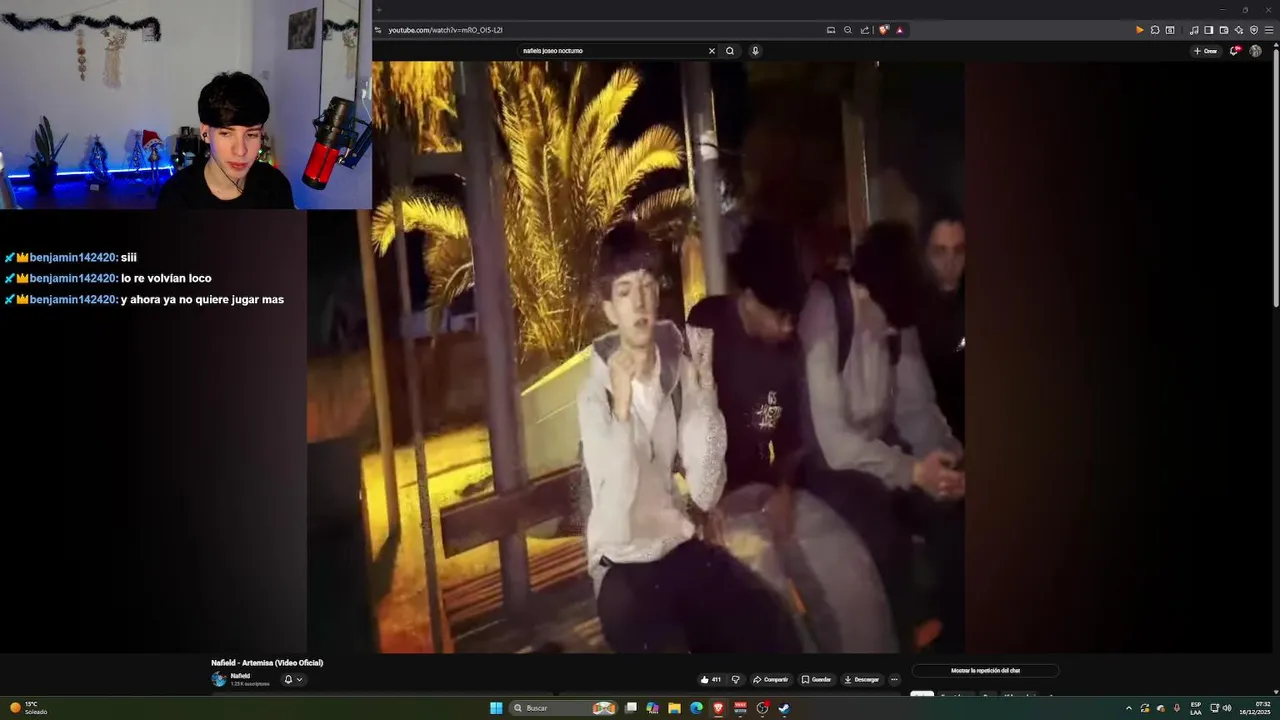Open the Nafield channel name link
Screen dimensions: 1280x720
click(x=240, y=676)
